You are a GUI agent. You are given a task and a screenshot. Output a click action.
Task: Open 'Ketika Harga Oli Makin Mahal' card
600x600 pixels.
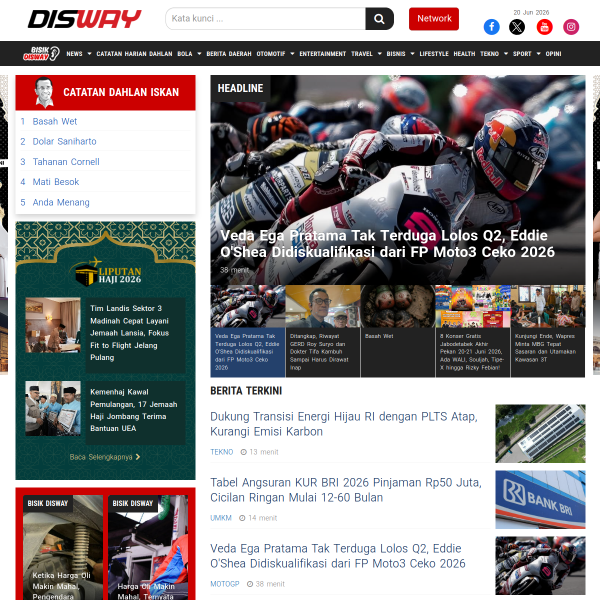(63, 547)
